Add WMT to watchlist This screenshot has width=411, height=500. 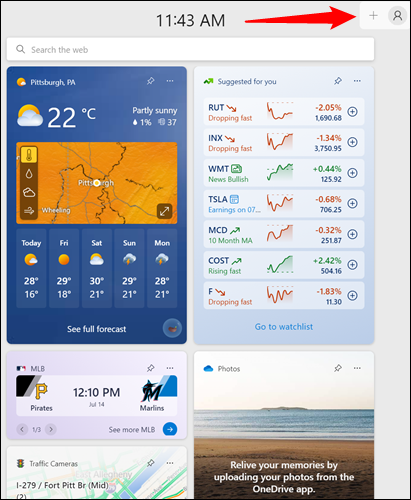point(352,173)
